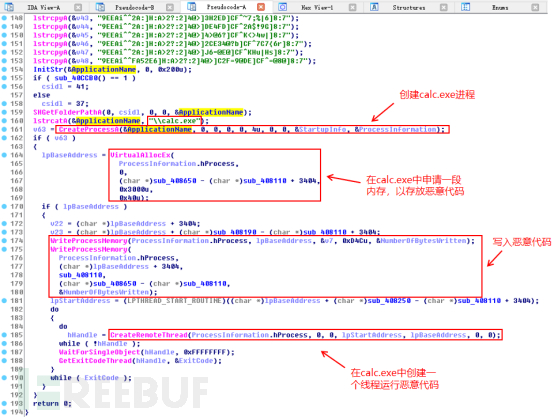Image resolution: width=554 pixels, height=417 pixels.
Task: Toggle breakpoint dot on line 193
Action: click(4, 403)
